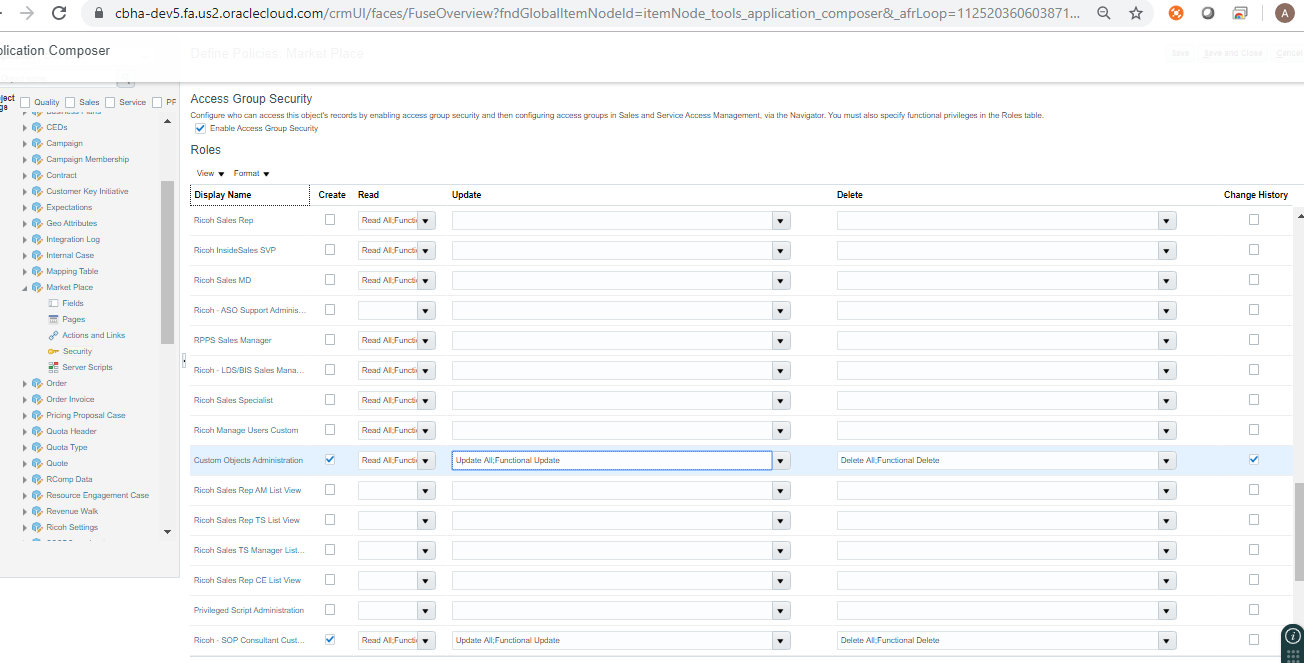
Task: Check Change History for Ricoh Sales MD
Action: (x=1254, y=279)
